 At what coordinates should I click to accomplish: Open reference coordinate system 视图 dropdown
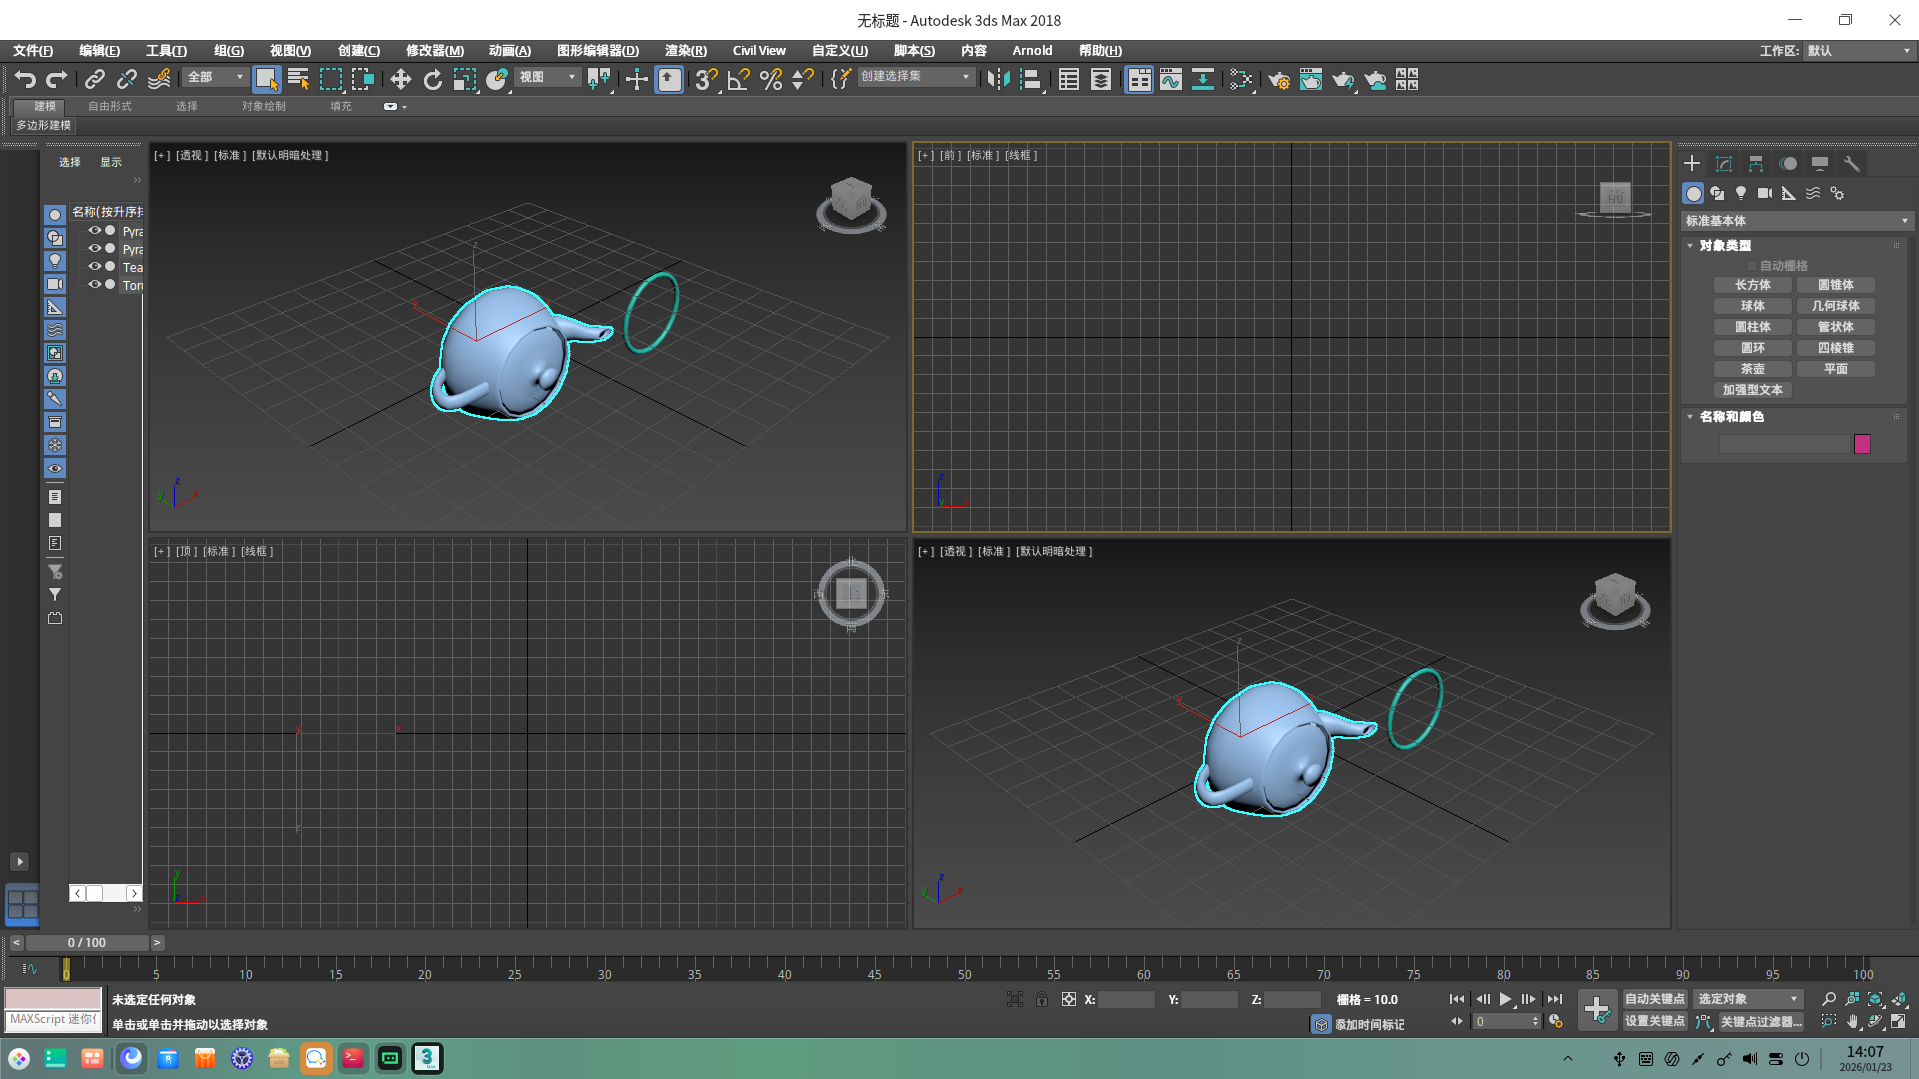(546, 77)
